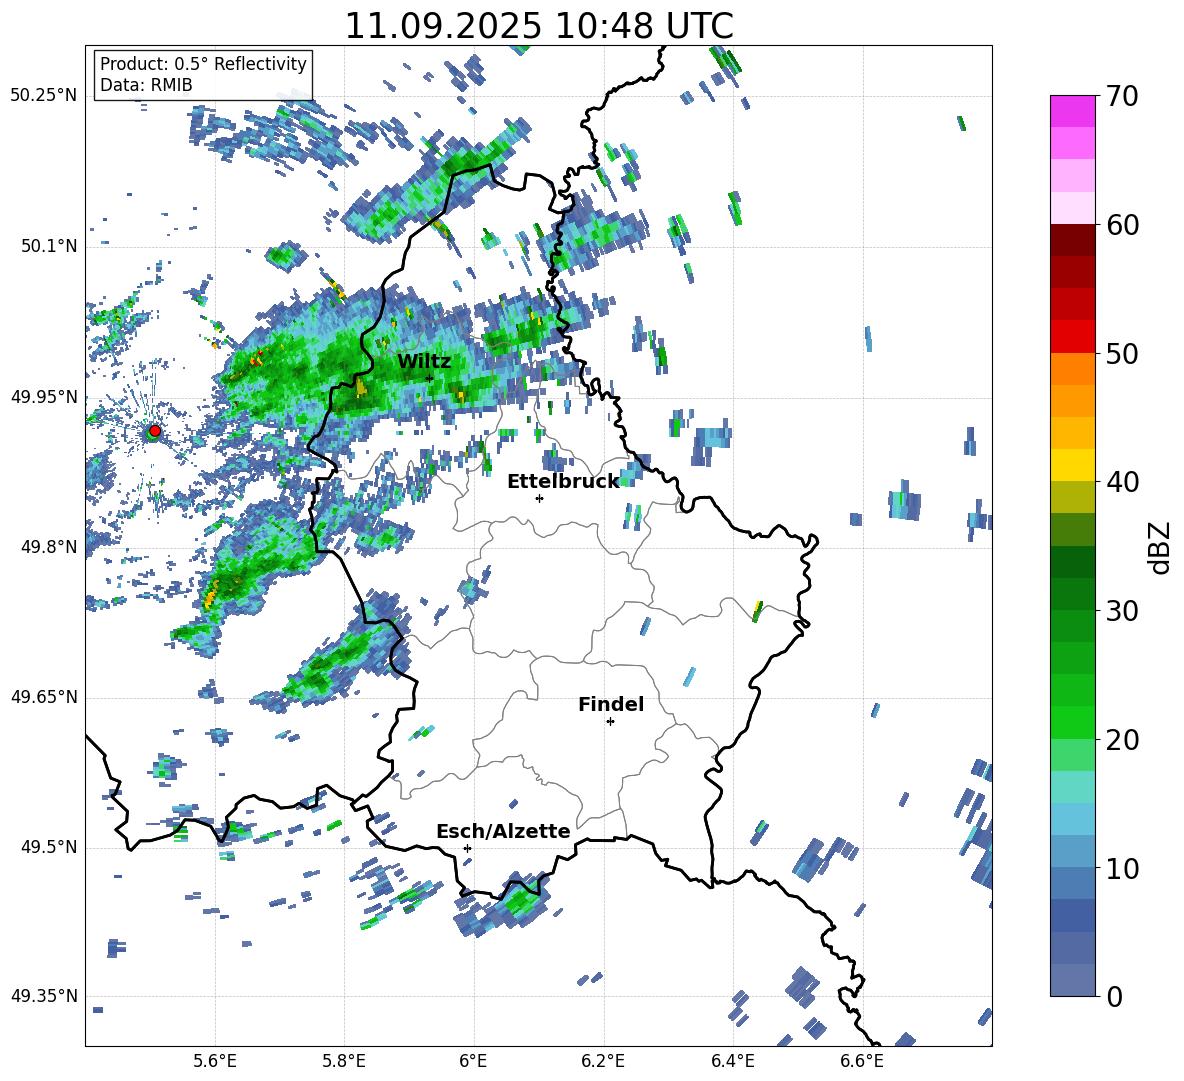Screen dimensions: 1184x1081
Task: Click the red radar site marker
Action: coord(155,431)
